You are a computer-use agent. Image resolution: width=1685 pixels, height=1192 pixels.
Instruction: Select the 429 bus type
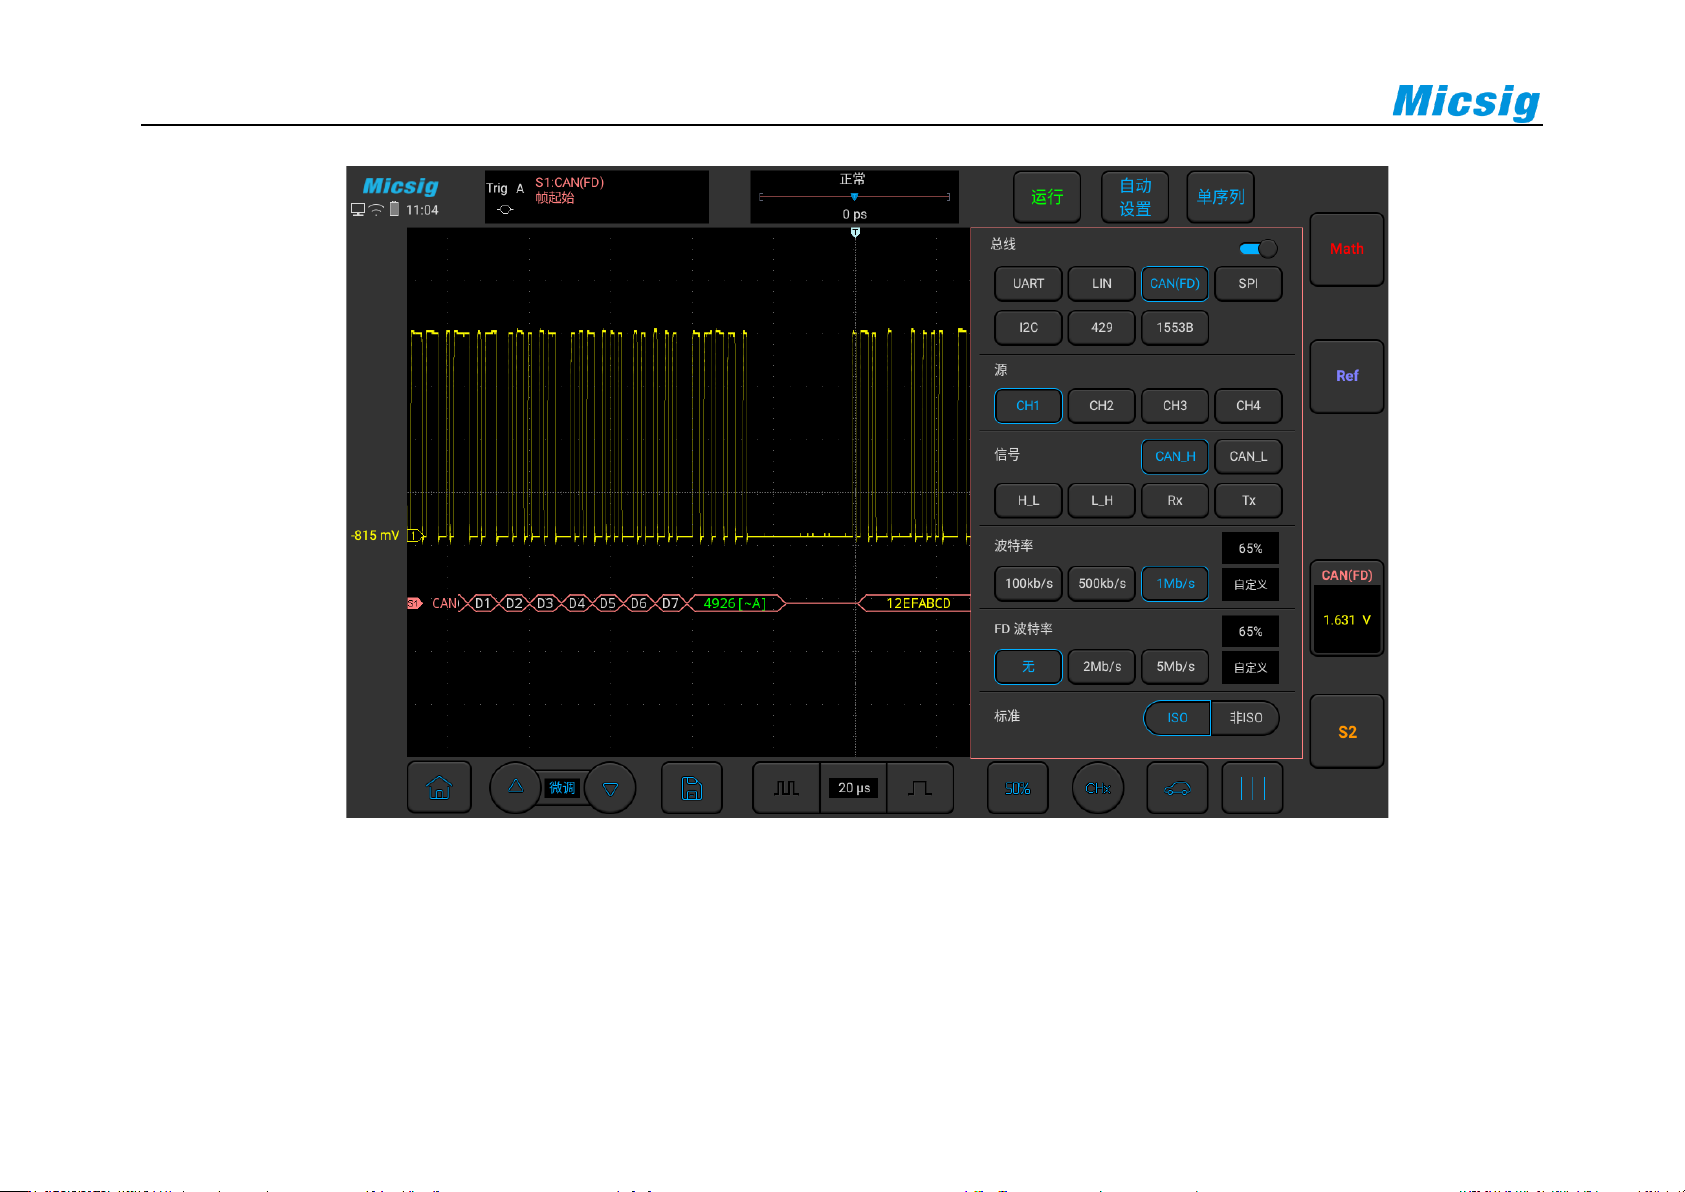coord(1101,328)
